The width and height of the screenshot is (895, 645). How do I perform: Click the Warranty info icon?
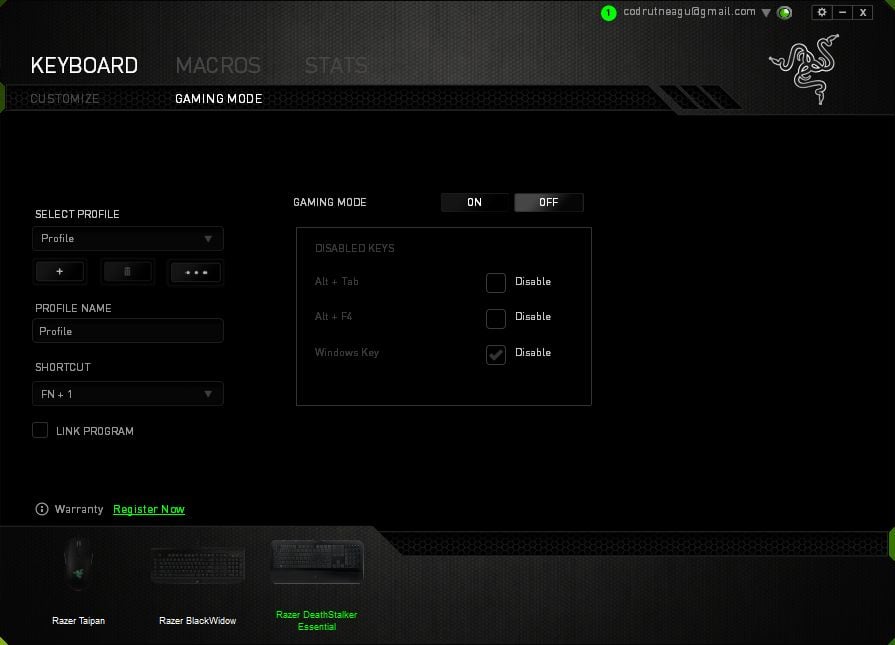(x=42, y=509)
